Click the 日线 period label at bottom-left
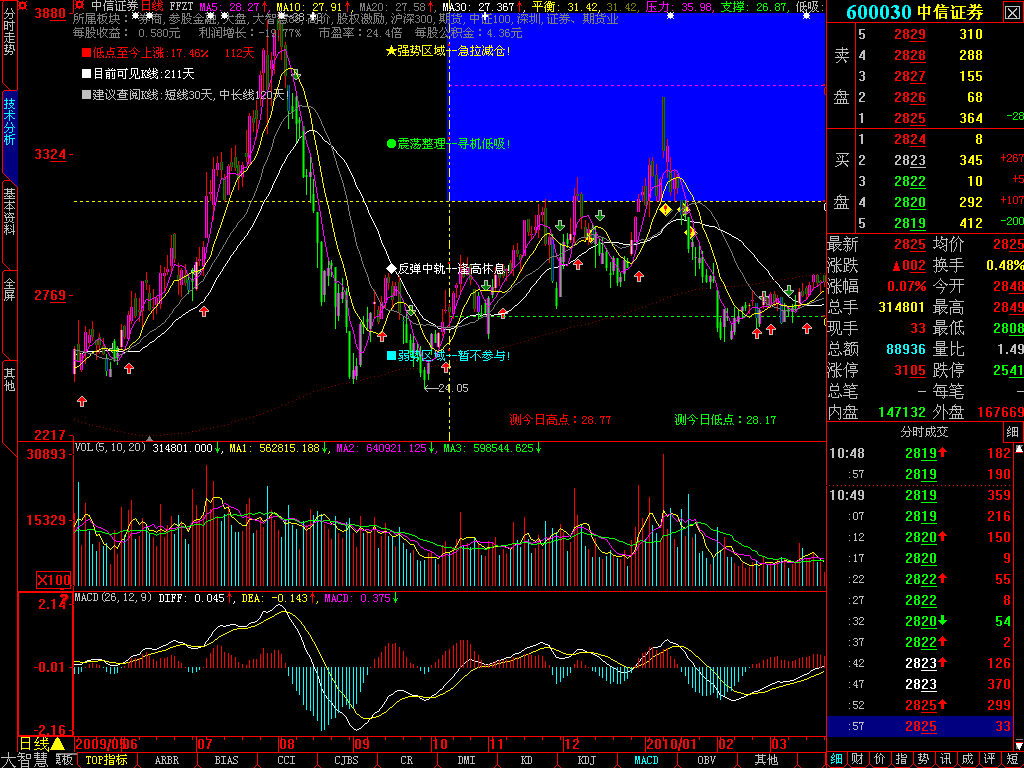1024x768 pixels. (x=35, y=744)
